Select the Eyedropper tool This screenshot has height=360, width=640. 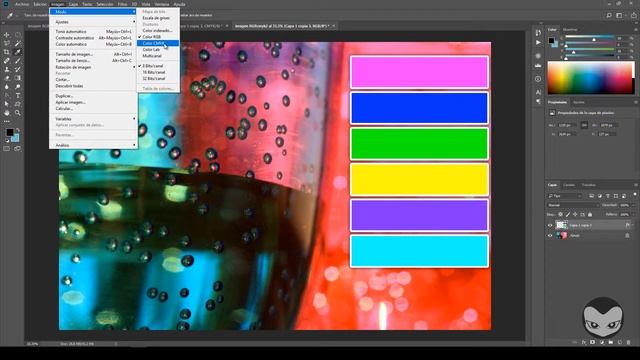click(x=18, y=52)
